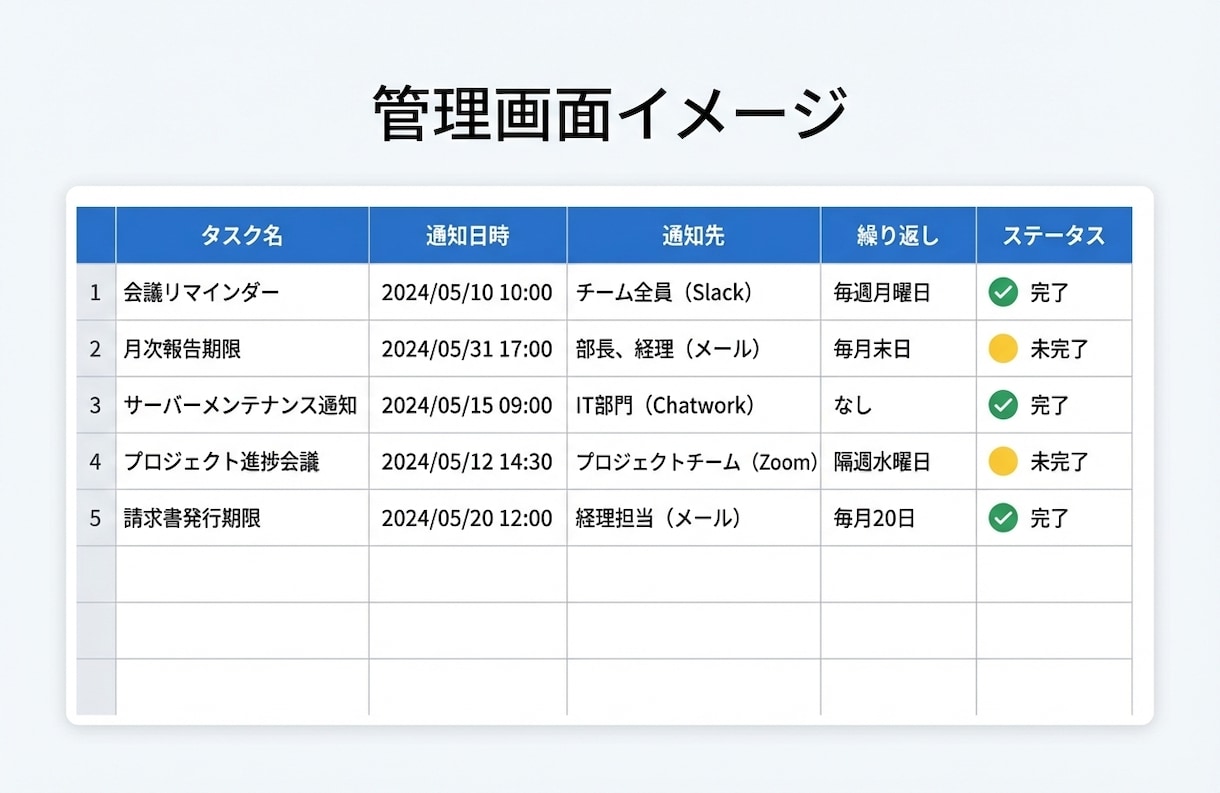Click the 月次報告期限 task cell
1220x793 pixels.
242,349
